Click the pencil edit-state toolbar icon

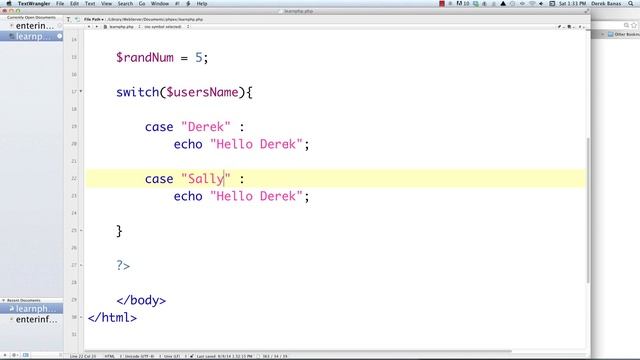[x=560, y=27]
